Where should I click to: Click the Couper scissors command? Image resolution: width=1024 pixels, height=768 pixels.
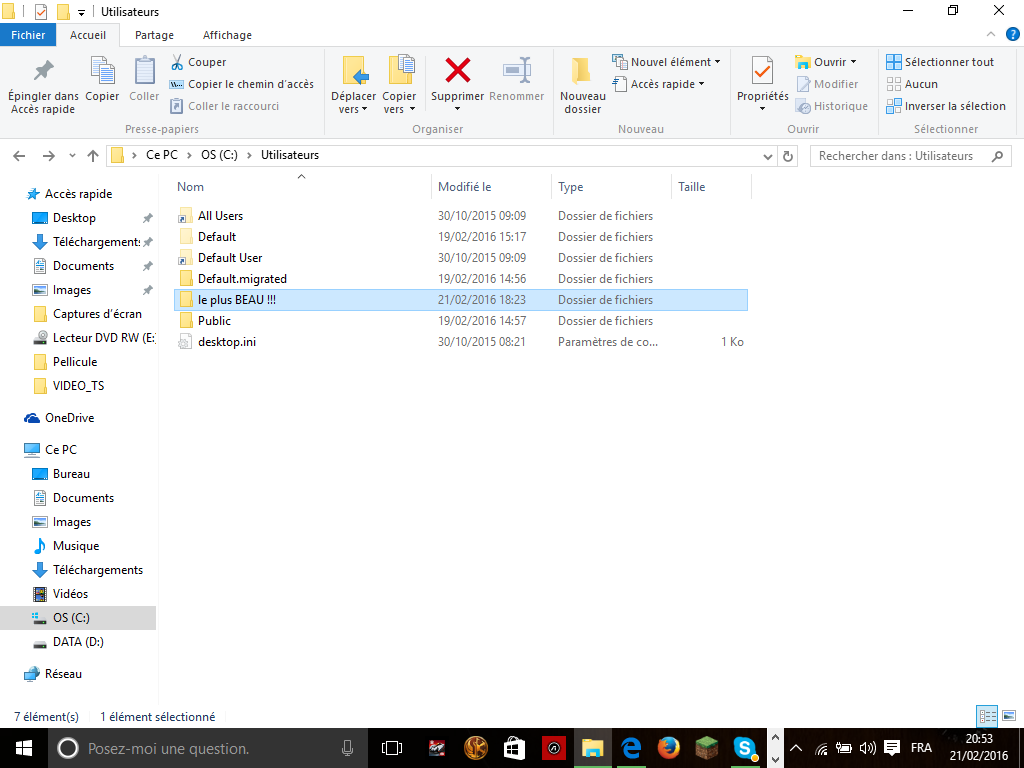click(198, 62)
